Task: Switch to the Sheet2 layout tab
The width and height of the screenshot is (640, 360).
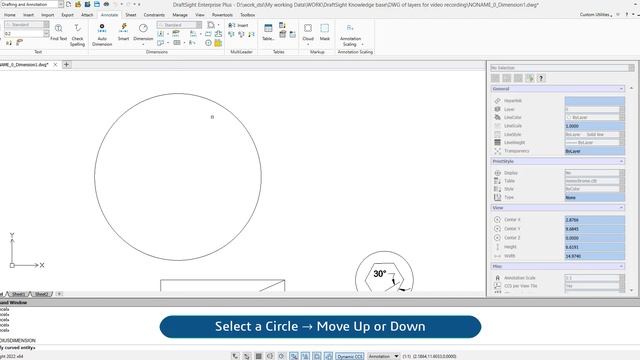Action: click(x=42, y=294)
